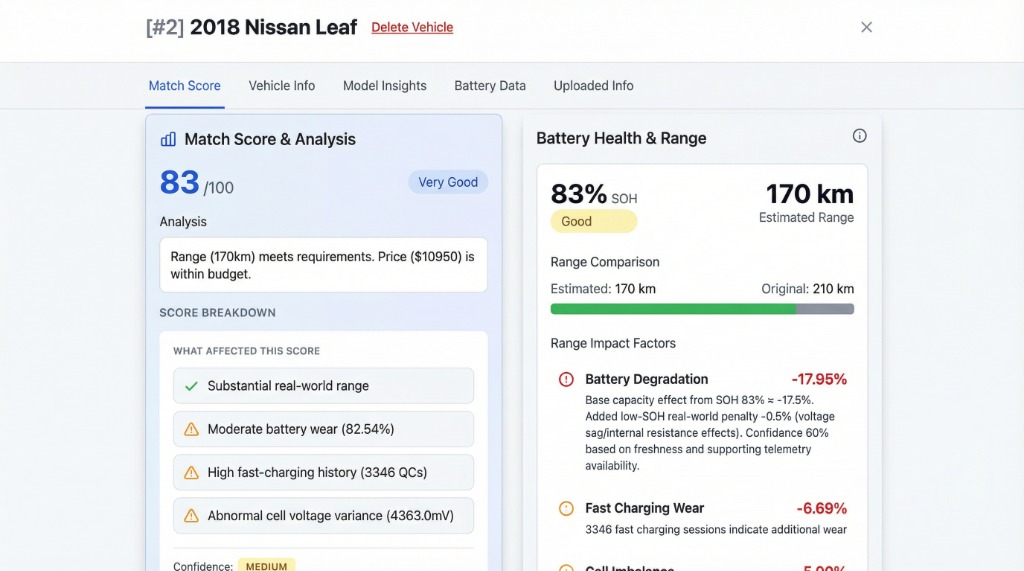Viewport: 1024px width, 571px height.
Task: Select the Match Score tab
Action: click(184, 86)
